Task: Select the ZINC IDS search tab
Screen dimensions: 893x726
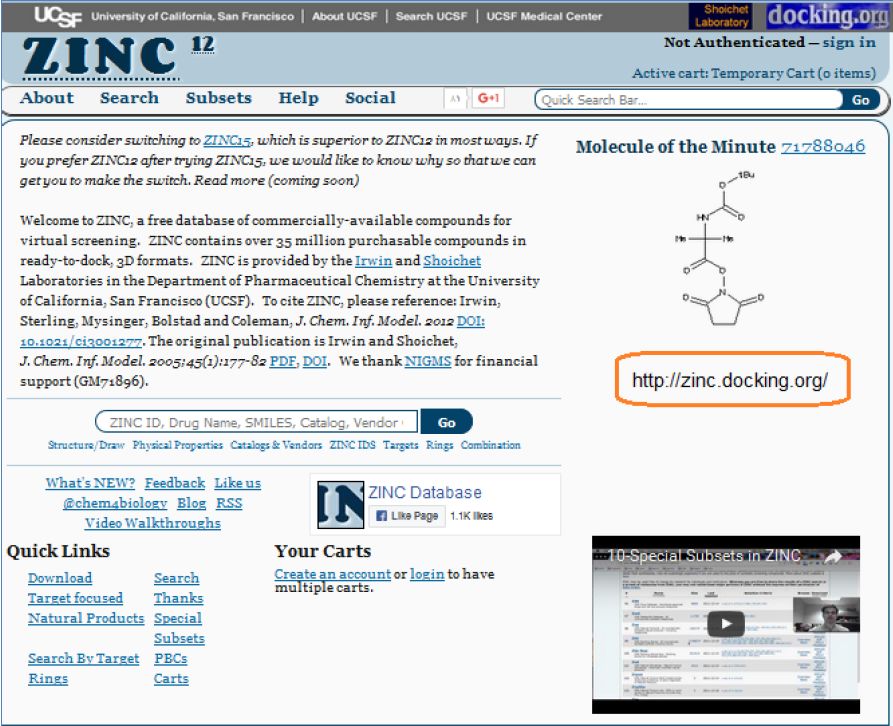Action: click(x=353, y=445)
